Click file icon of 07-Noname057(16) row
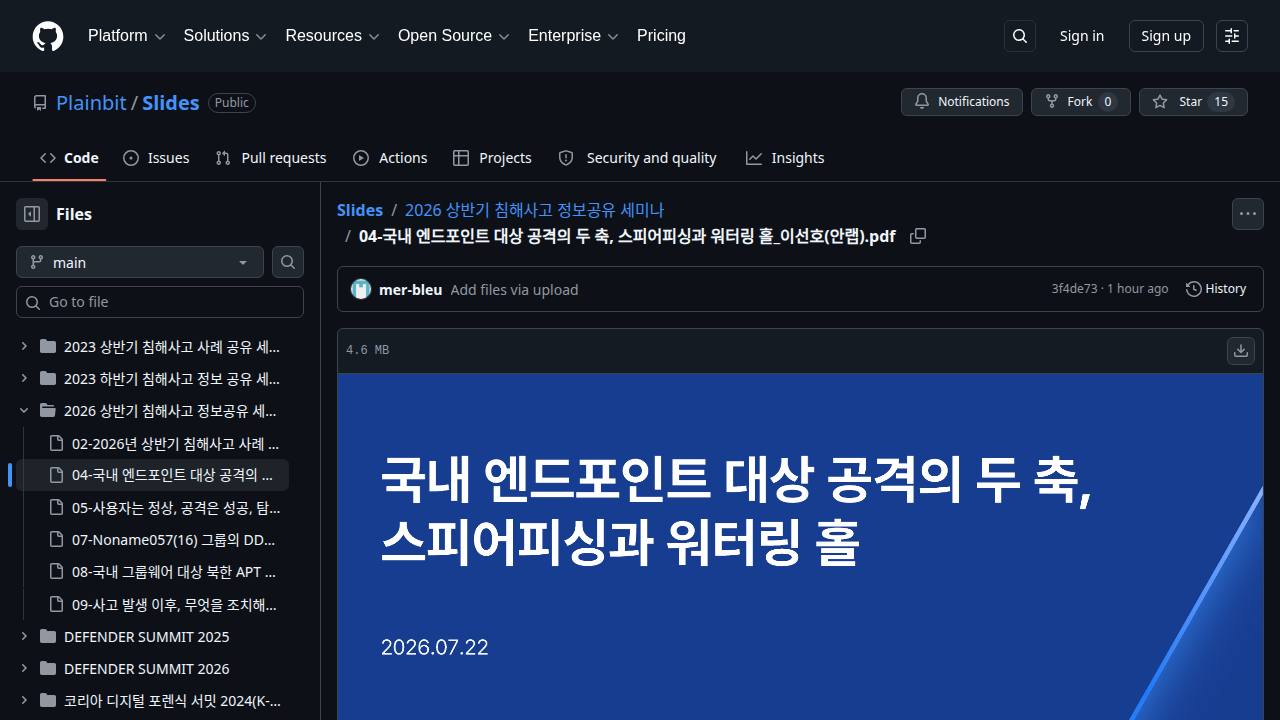Screen dimensions: 1280x720 point(56,539)
